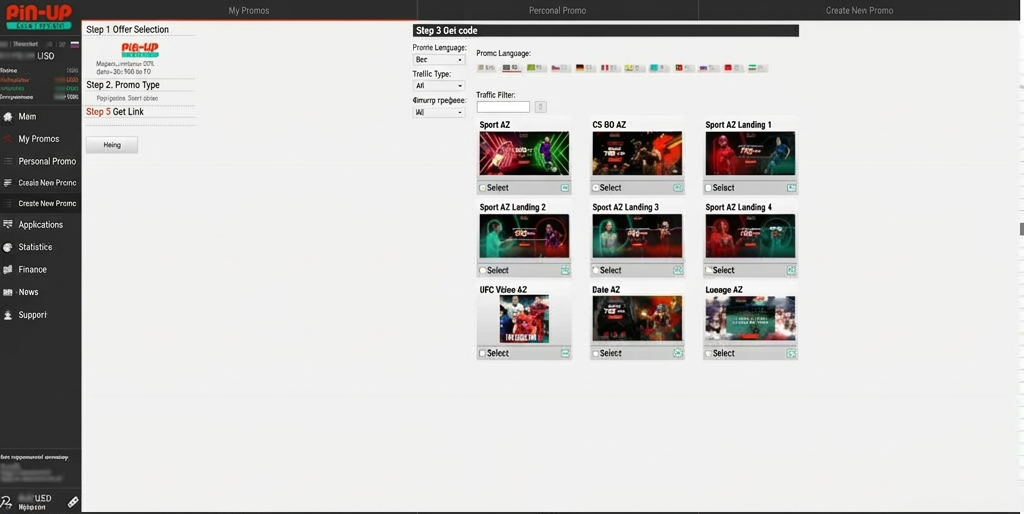Select the German flag language option
This screenshot has width=1024, height=514.
(x=584, y=68)
